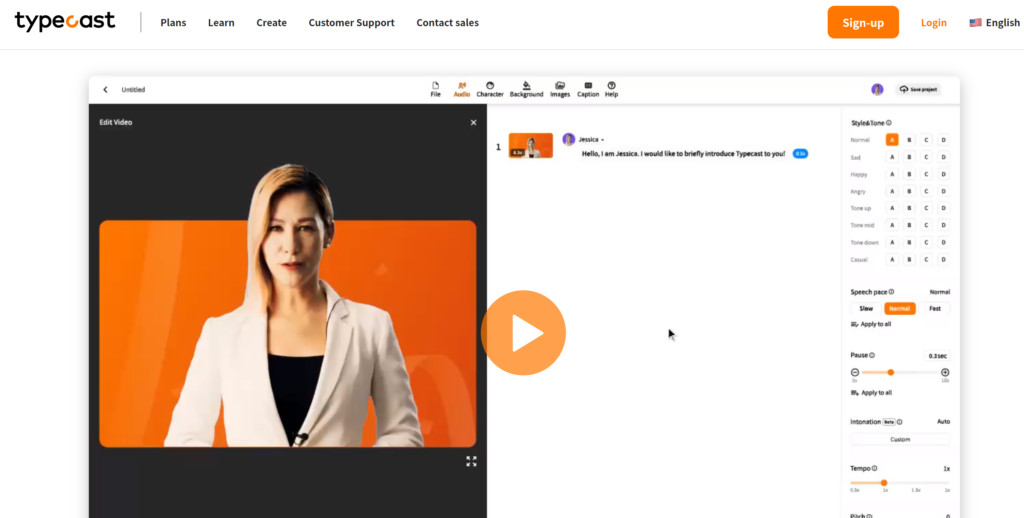Set speech pace to Fast

935,308
